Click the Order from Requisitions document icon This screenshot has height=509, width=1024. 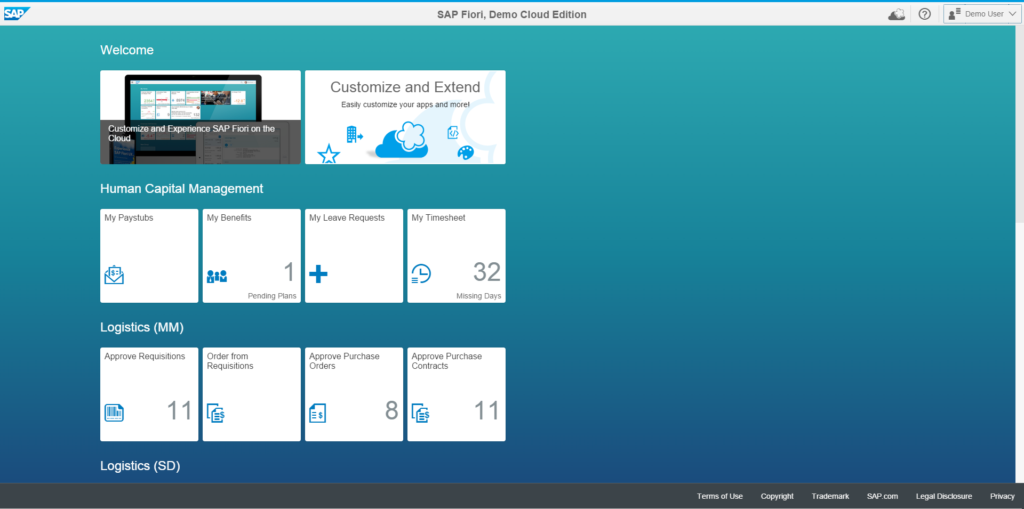tap(216, 413)
